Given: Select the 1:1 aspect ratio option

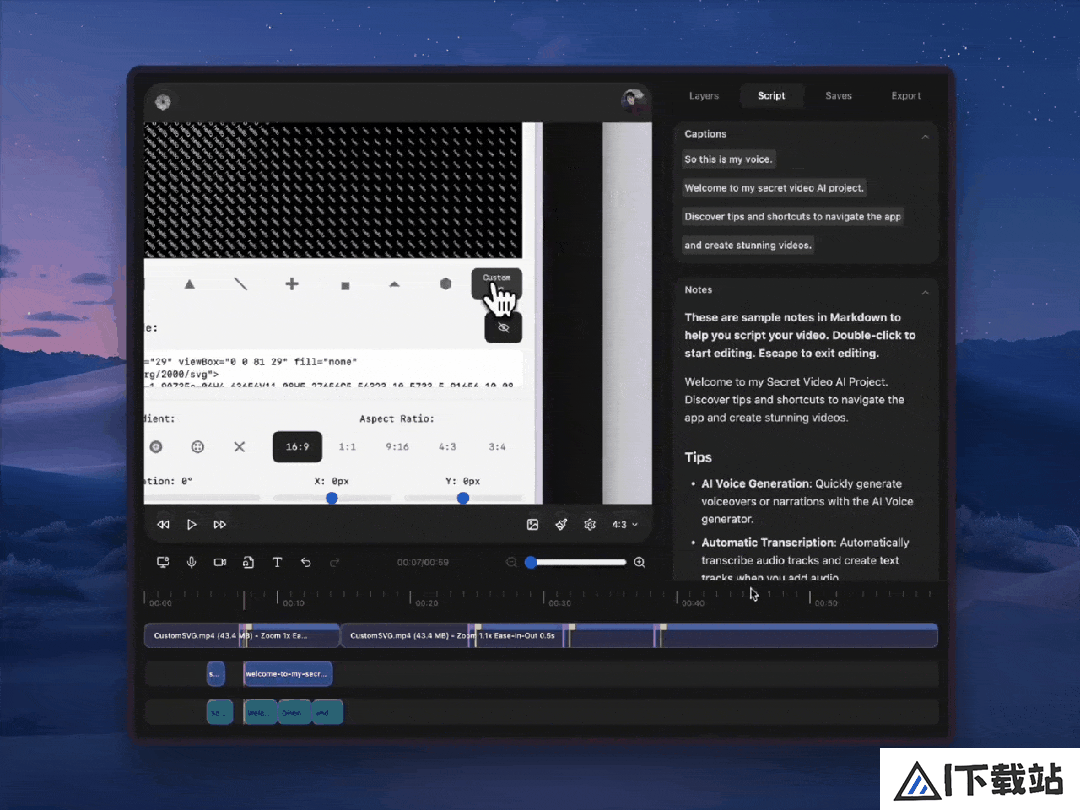Looking at the screenshot, I should click(x=347, y=446).
